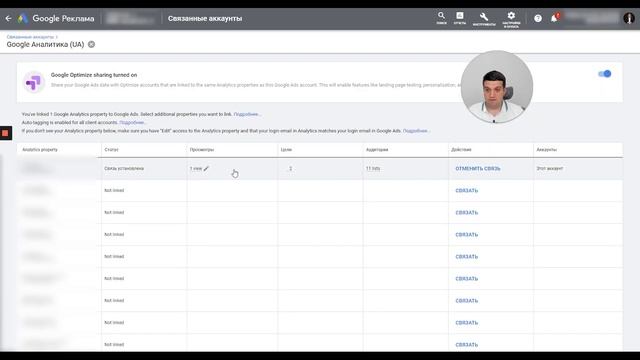Open the user profile avatar

[629, 18]
